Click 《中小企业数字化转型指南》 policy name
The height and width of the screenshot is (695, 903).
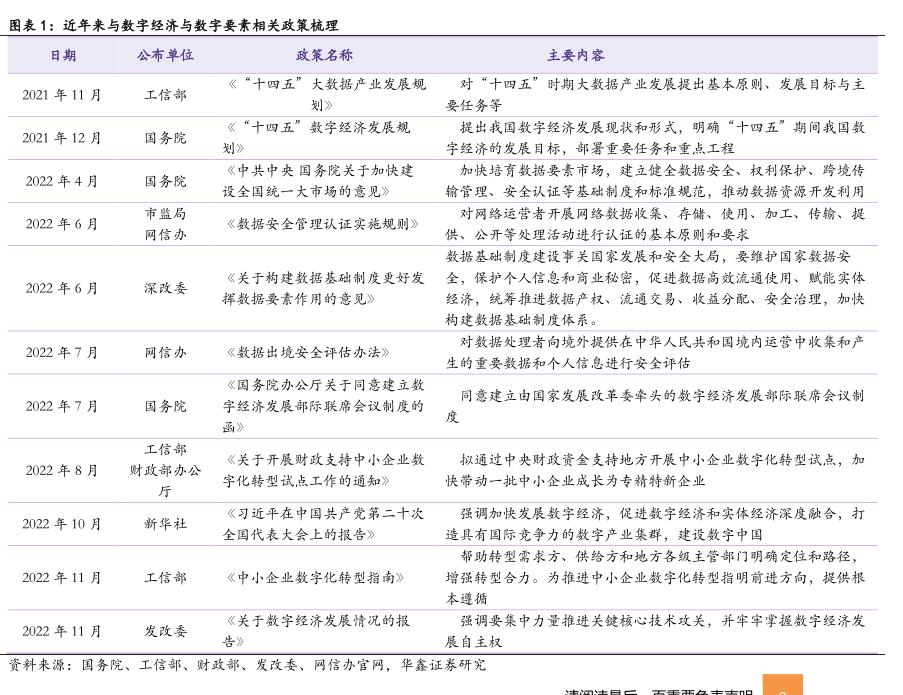(x=315, y=577)
